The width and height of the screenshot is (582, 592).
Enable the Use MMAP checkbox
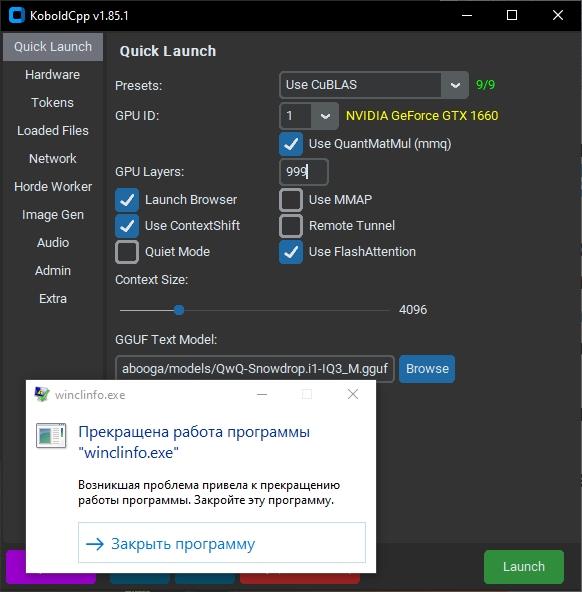coord(291,200)
